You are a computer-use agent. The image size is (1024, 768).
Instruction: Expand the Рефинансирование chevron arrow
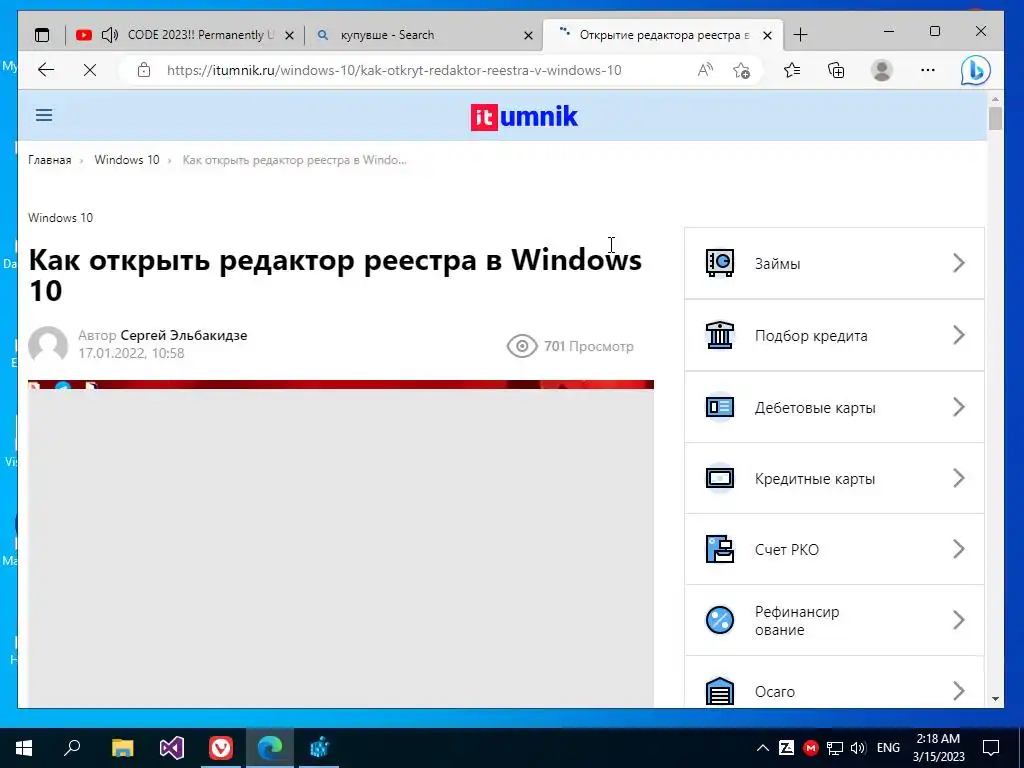pyautogui.click(x=959, y=620)
